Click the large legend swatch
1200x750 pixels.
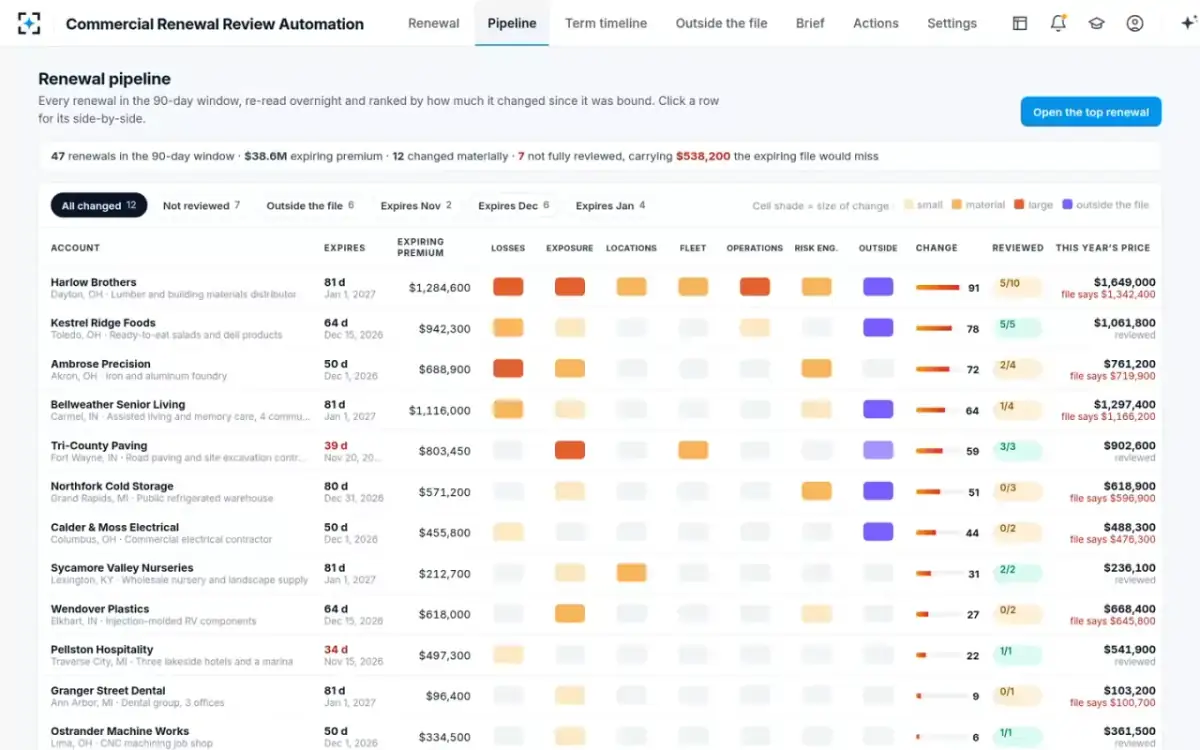click(1019, 205)
